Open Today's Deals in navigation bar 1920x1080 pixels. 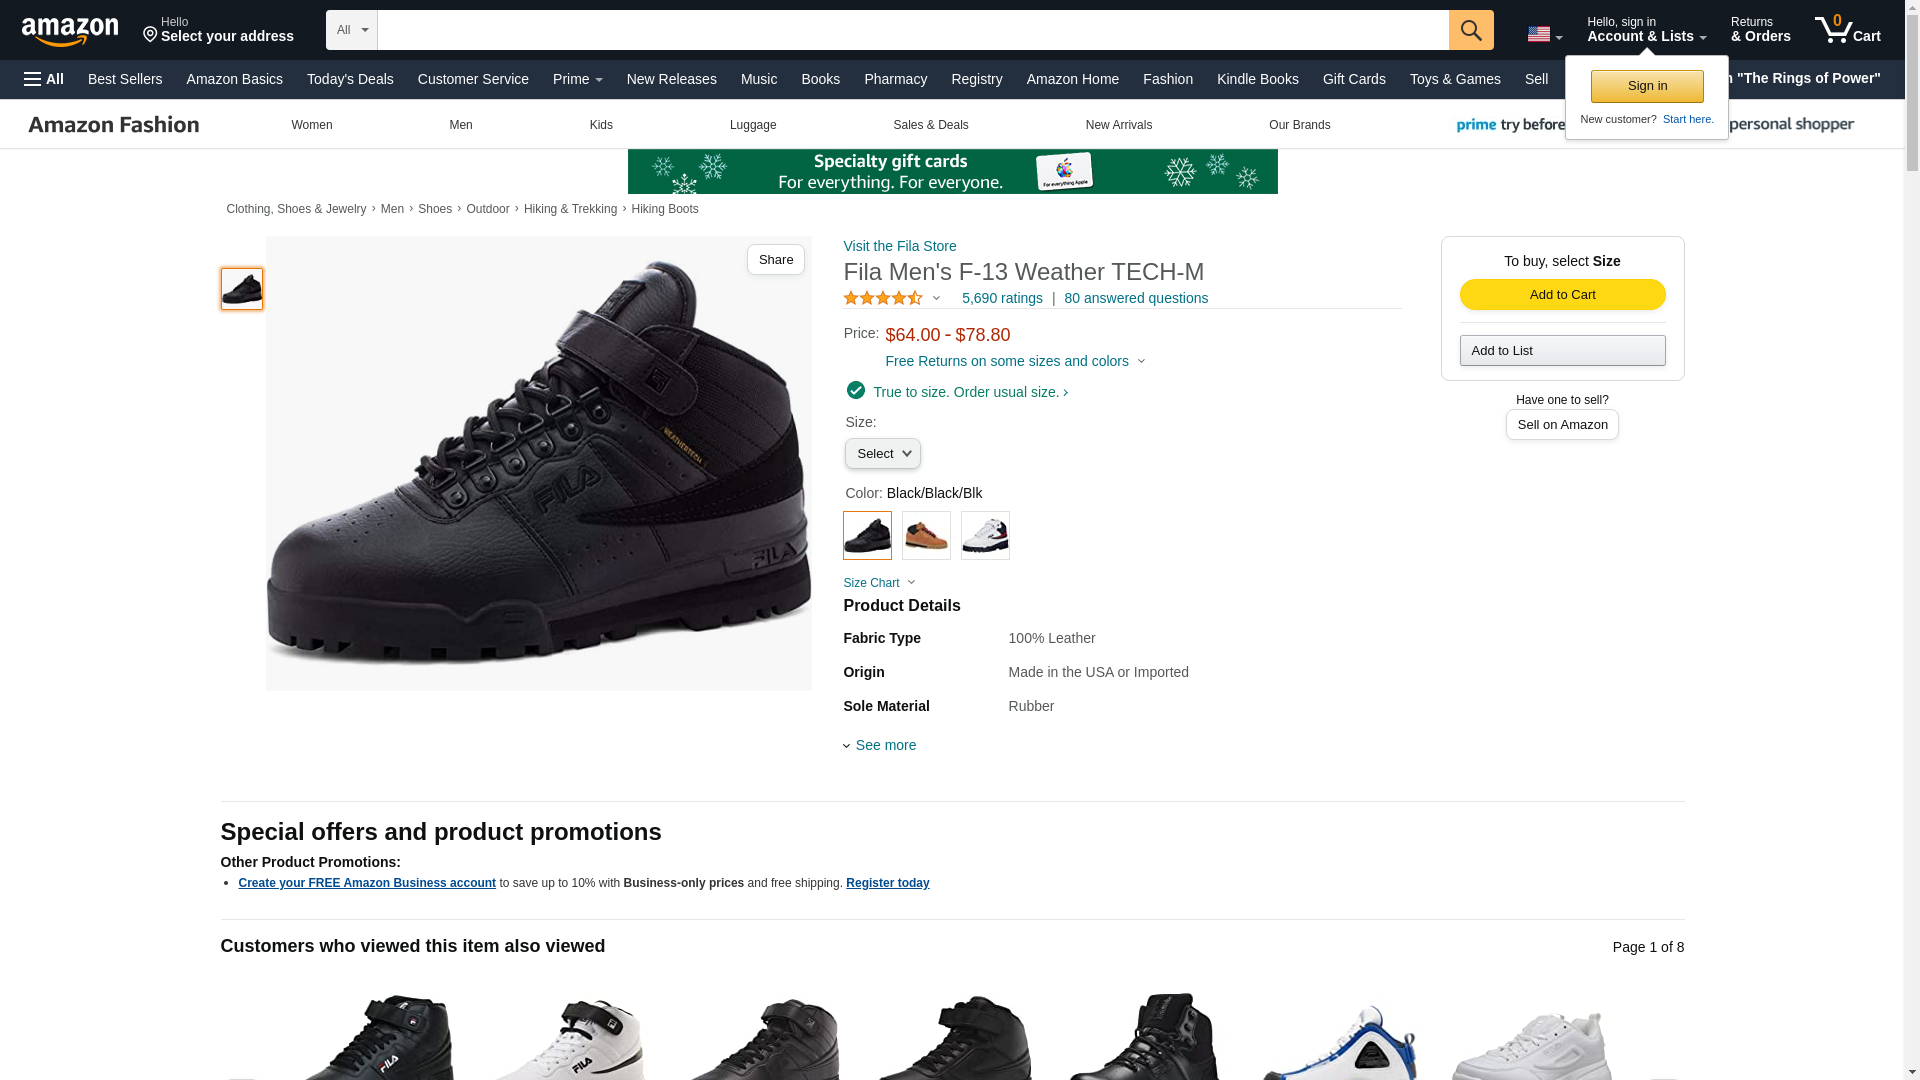coord(350,79)
